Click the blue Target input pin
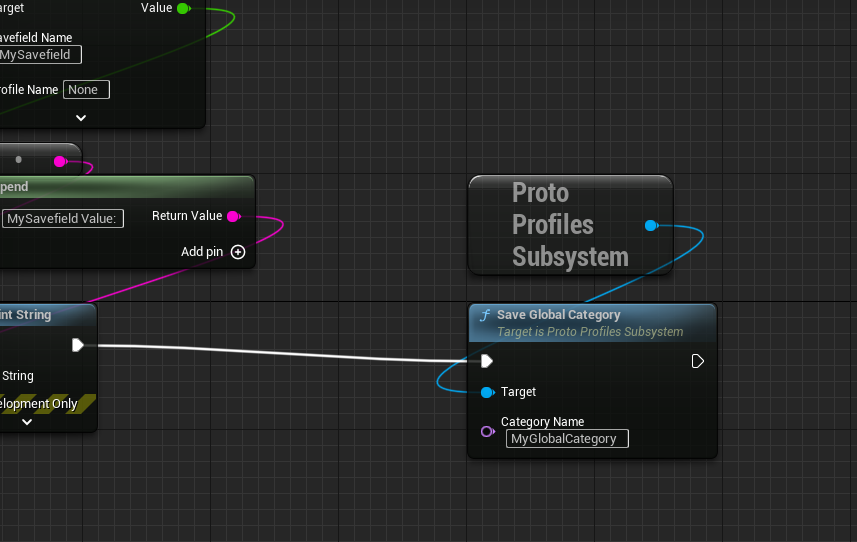 click(487, 392)
